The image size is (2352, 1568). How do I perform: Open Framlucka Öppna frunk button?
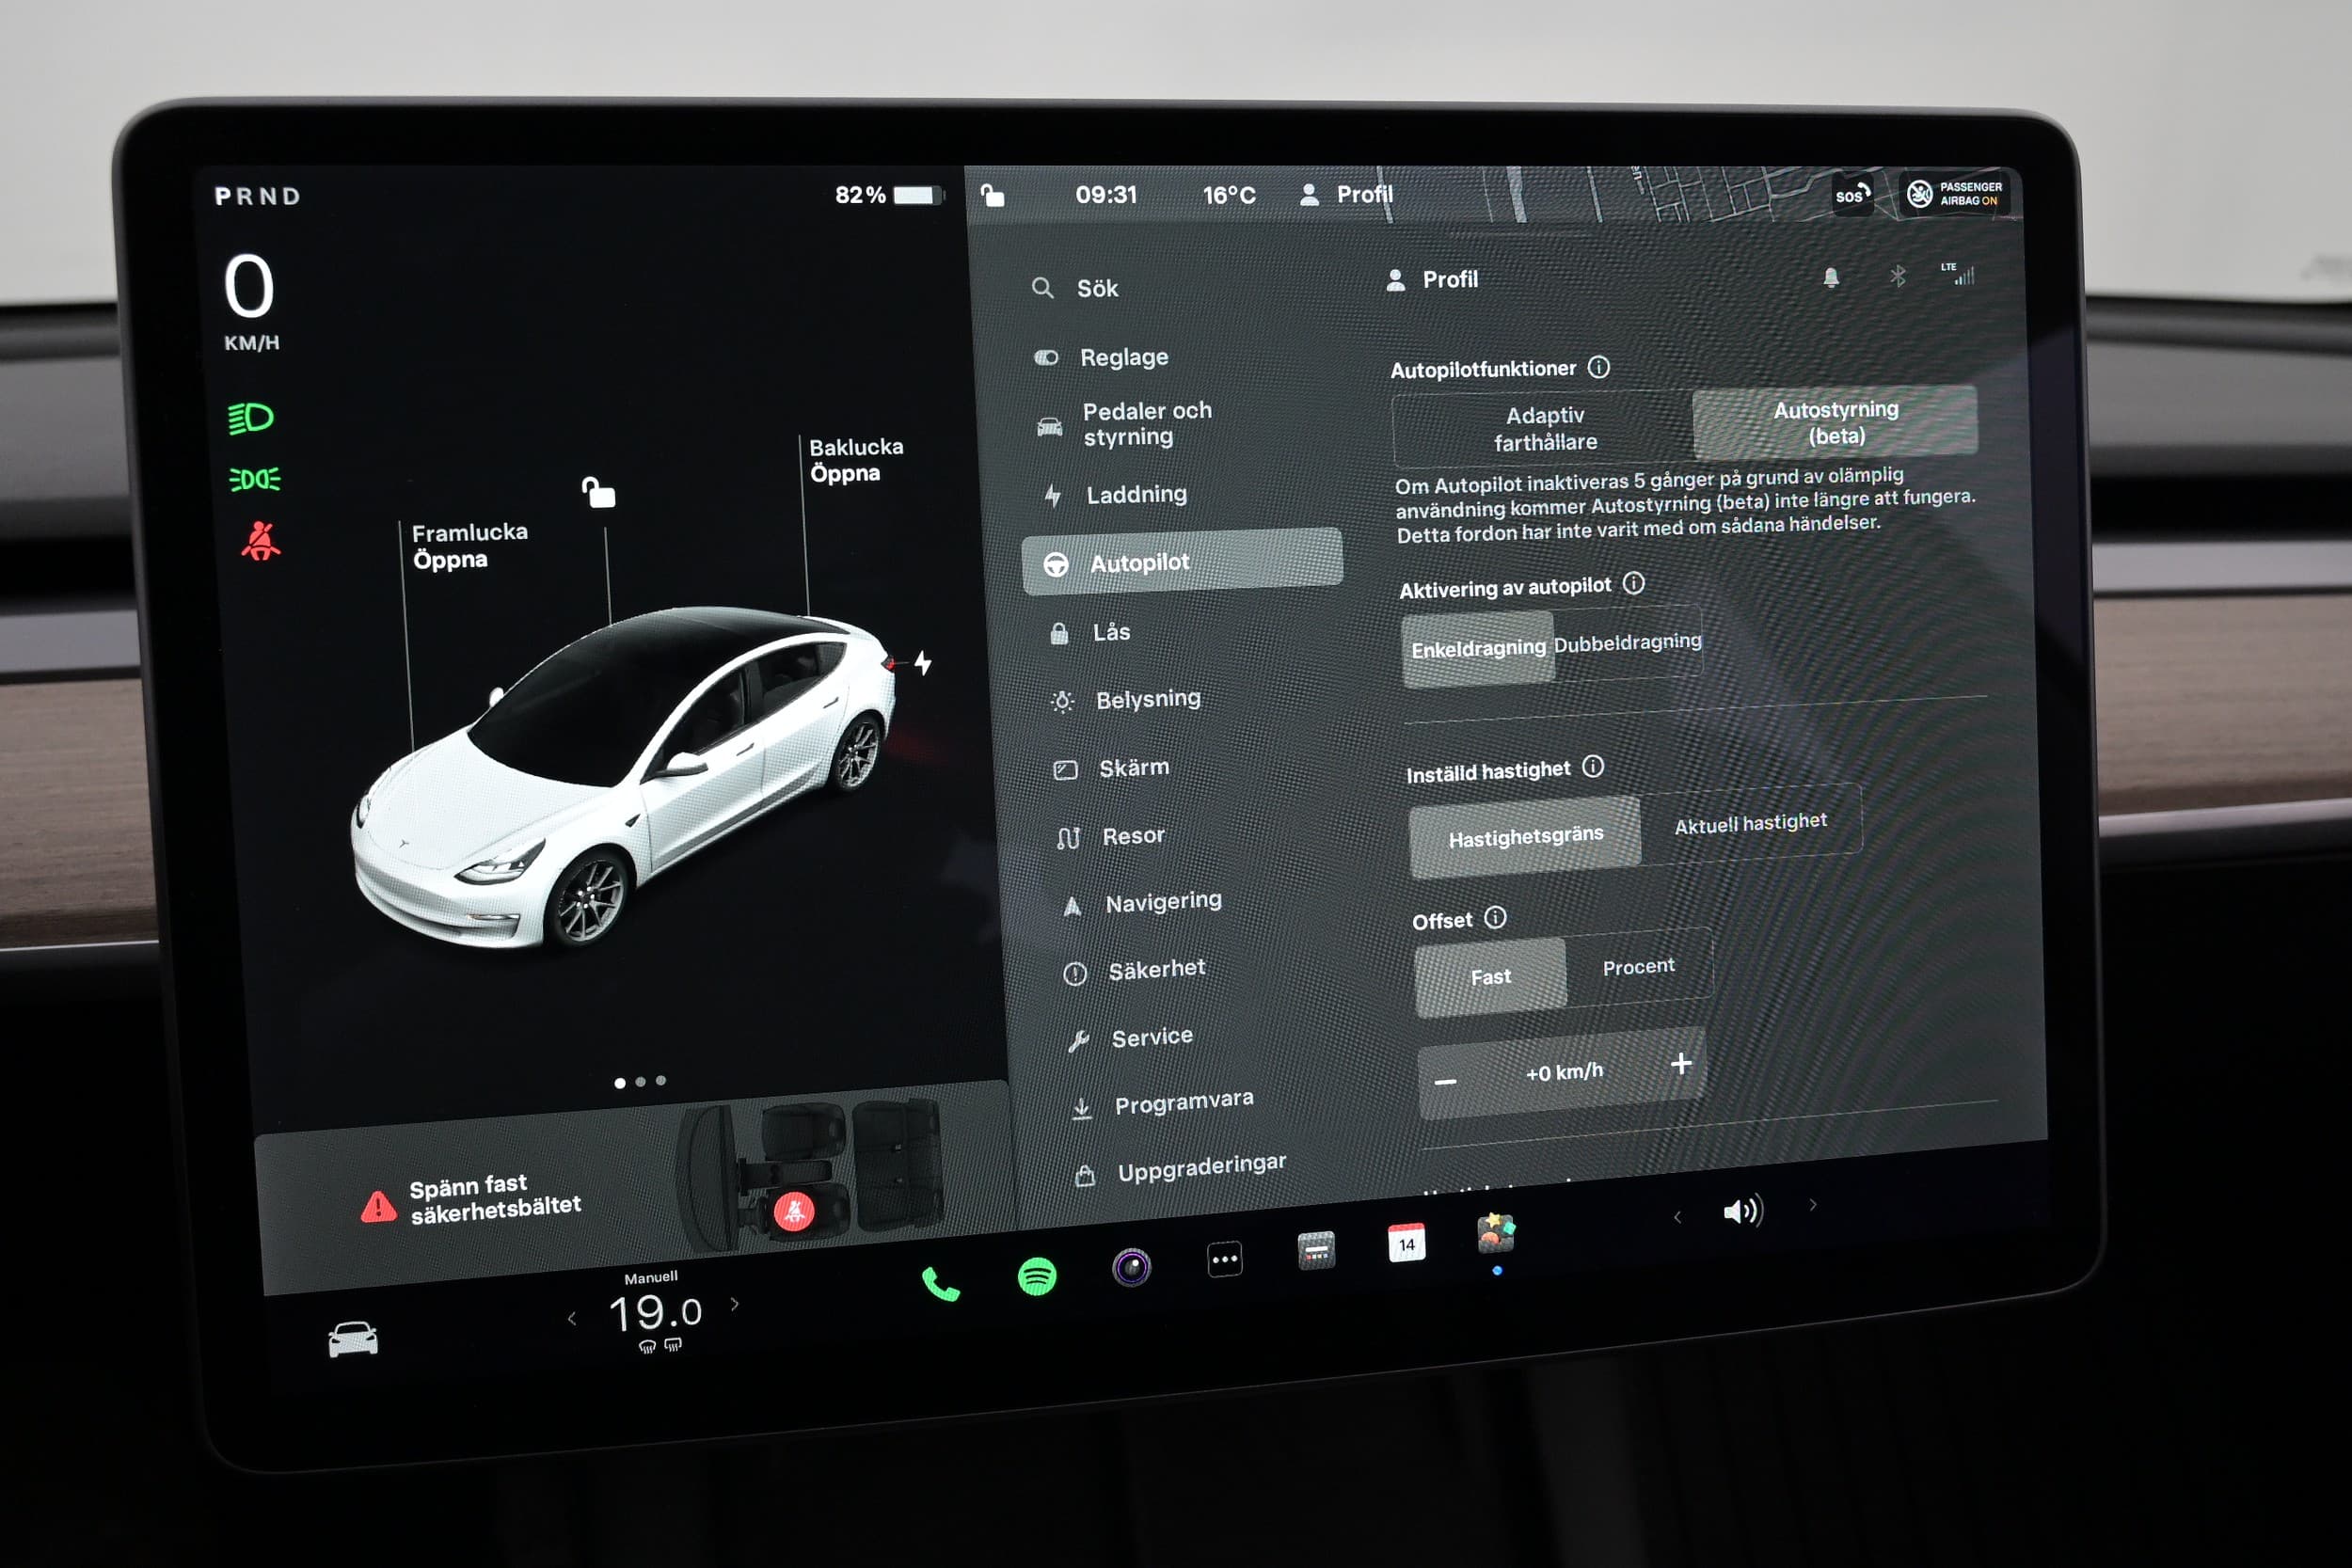(469, 546)
